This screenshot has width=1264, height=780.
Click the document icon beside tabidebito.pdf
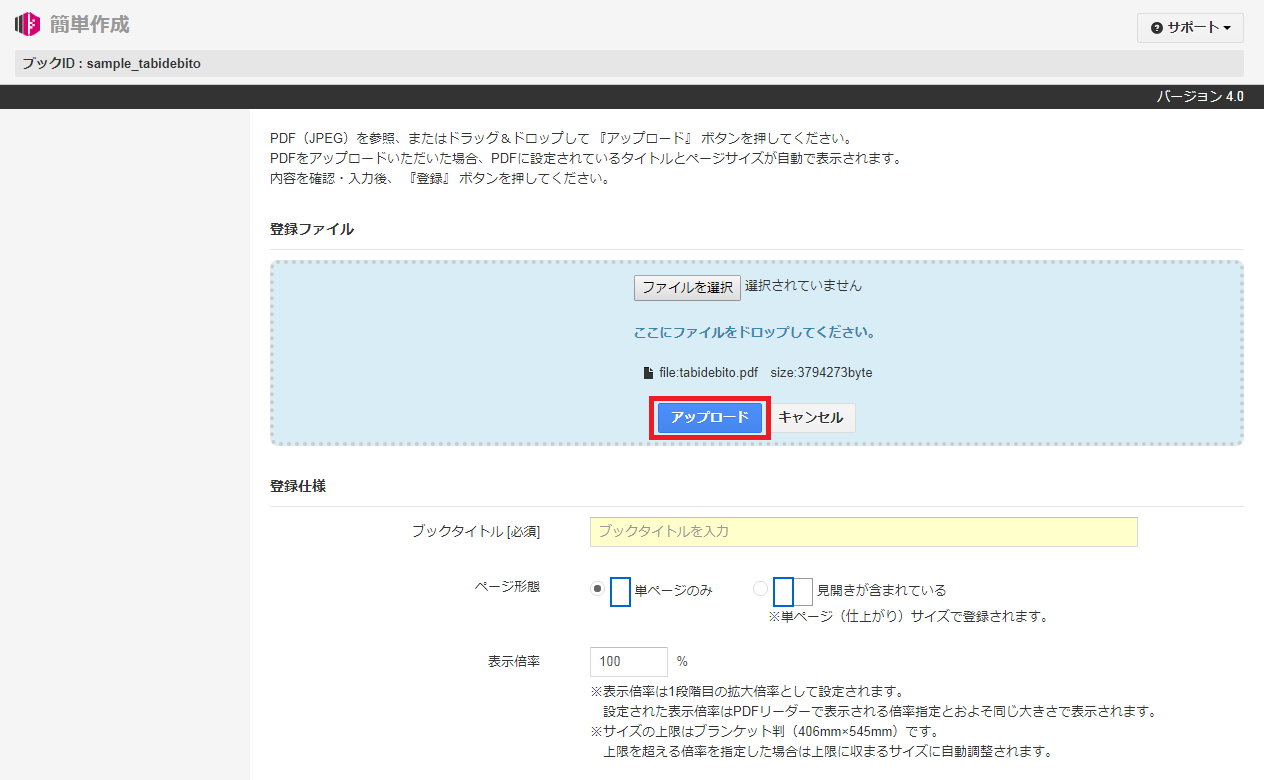tap(647, 371)
